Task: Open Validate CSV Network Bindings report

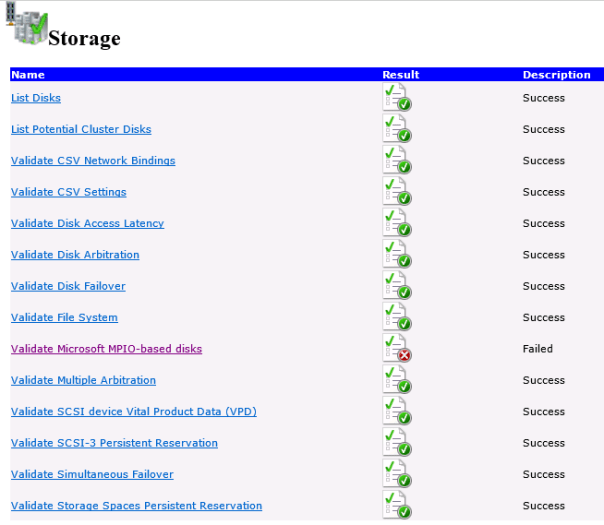Action: click(93, 161)
